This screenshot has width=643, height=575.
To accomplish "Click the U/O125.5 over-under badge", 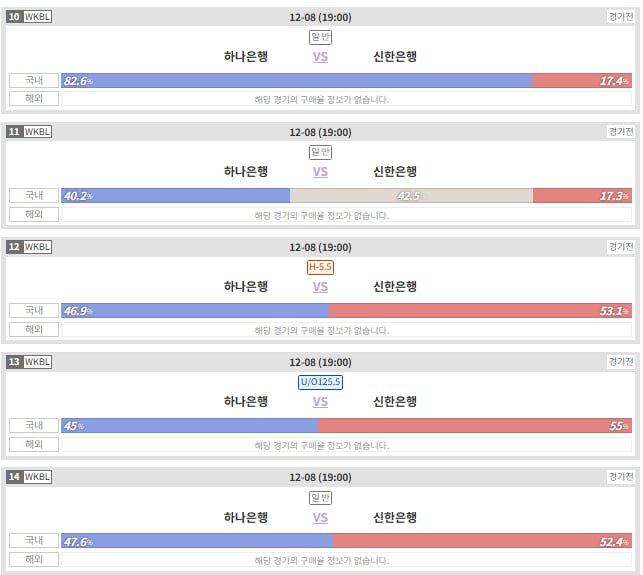I will pos(320,382).
